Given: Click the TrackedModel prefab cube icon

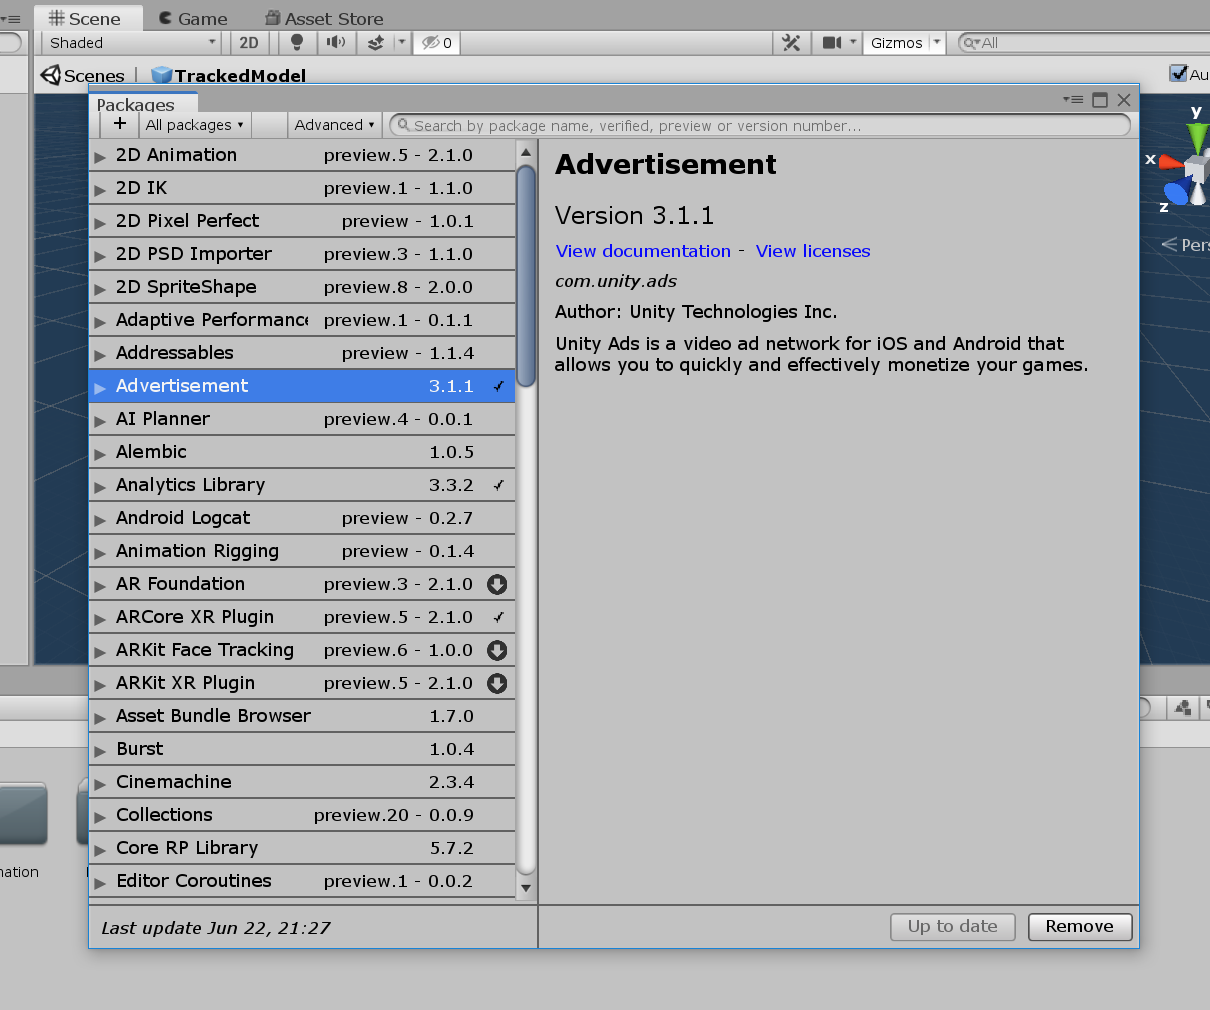Looking at the screenshot, I should coord(161,75).
